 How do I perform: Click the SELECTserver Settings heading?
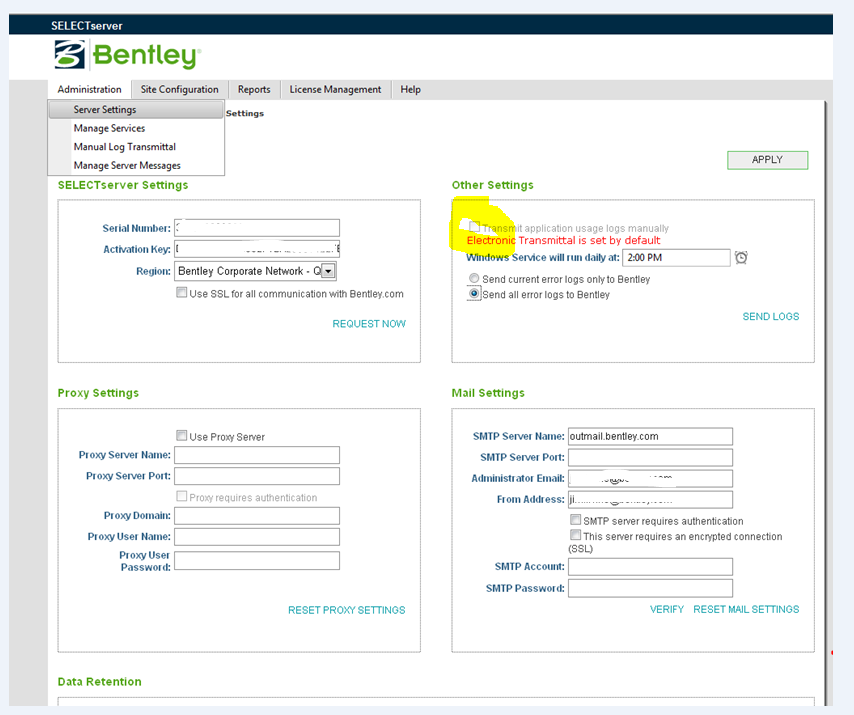pos(123,185)
